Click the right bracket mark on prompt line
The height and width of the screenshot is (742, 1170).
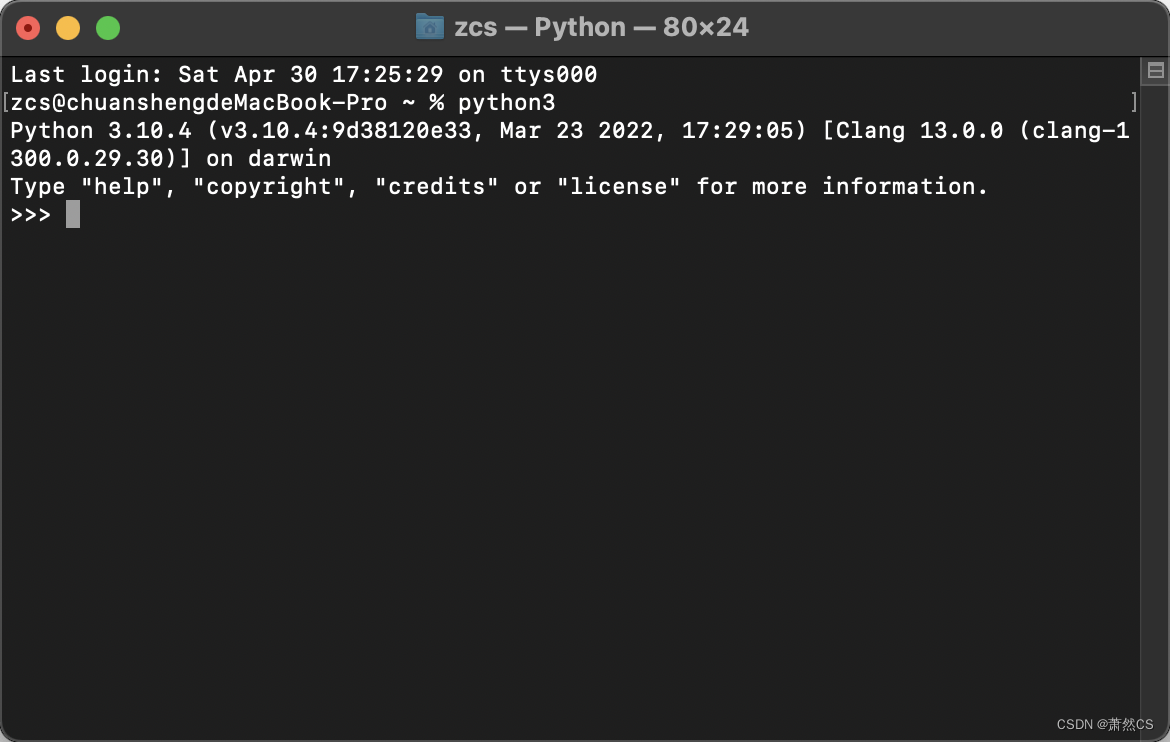click(x=1134, y=102)
